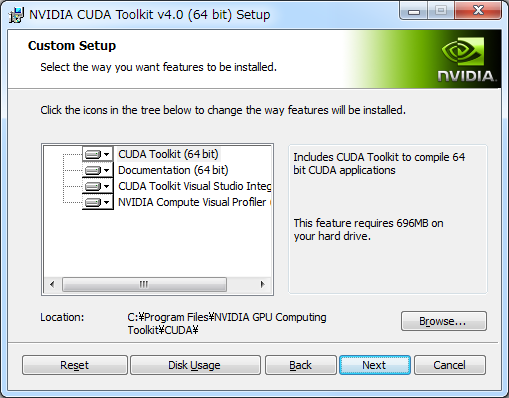The width and height of the screenshot is (509, 398).
Task: Click the Next button
Action: pos(375,365)
